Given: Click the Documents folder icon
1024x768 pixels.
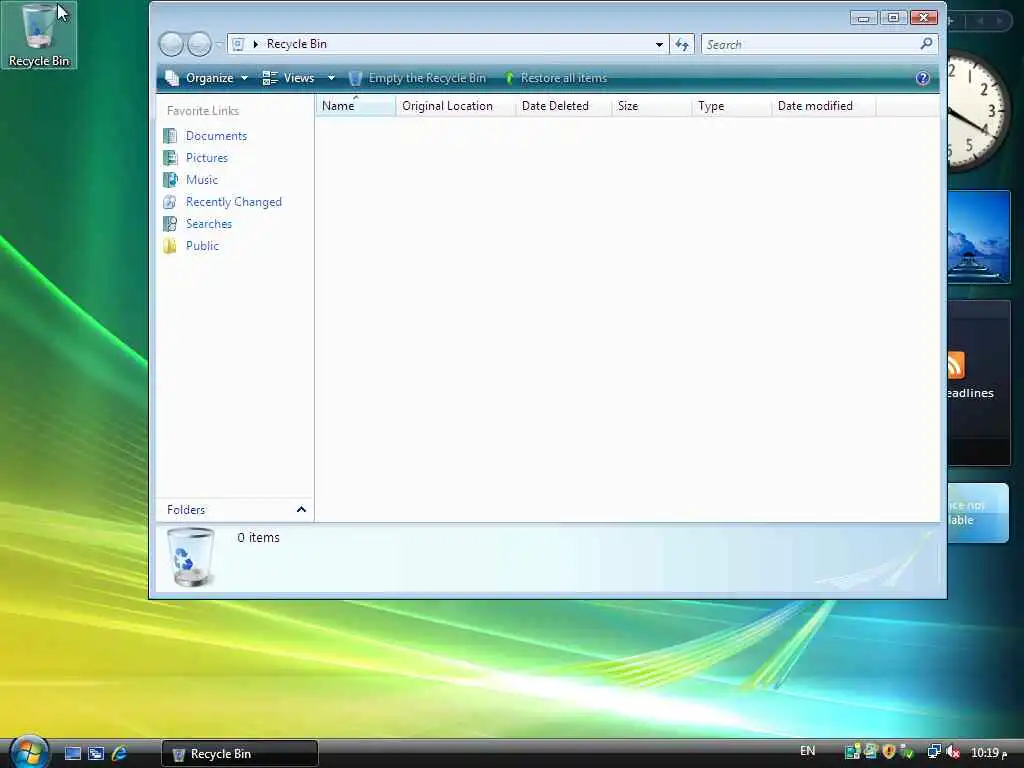Looking at the screenshot, I should 170,136.
